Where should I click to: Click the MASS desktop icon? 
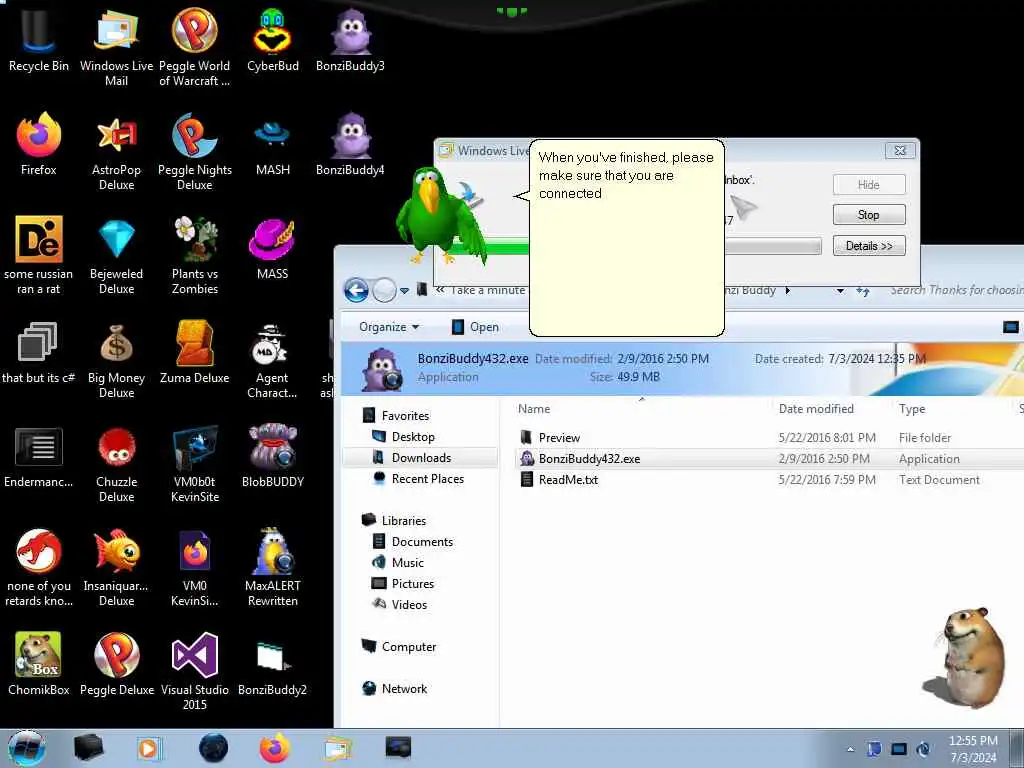pyautogui.click(x=272, y=249)
